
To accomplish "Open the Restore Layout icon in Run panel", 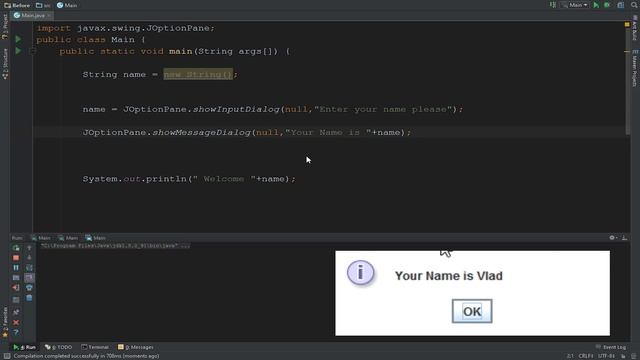I will [16, 299].
